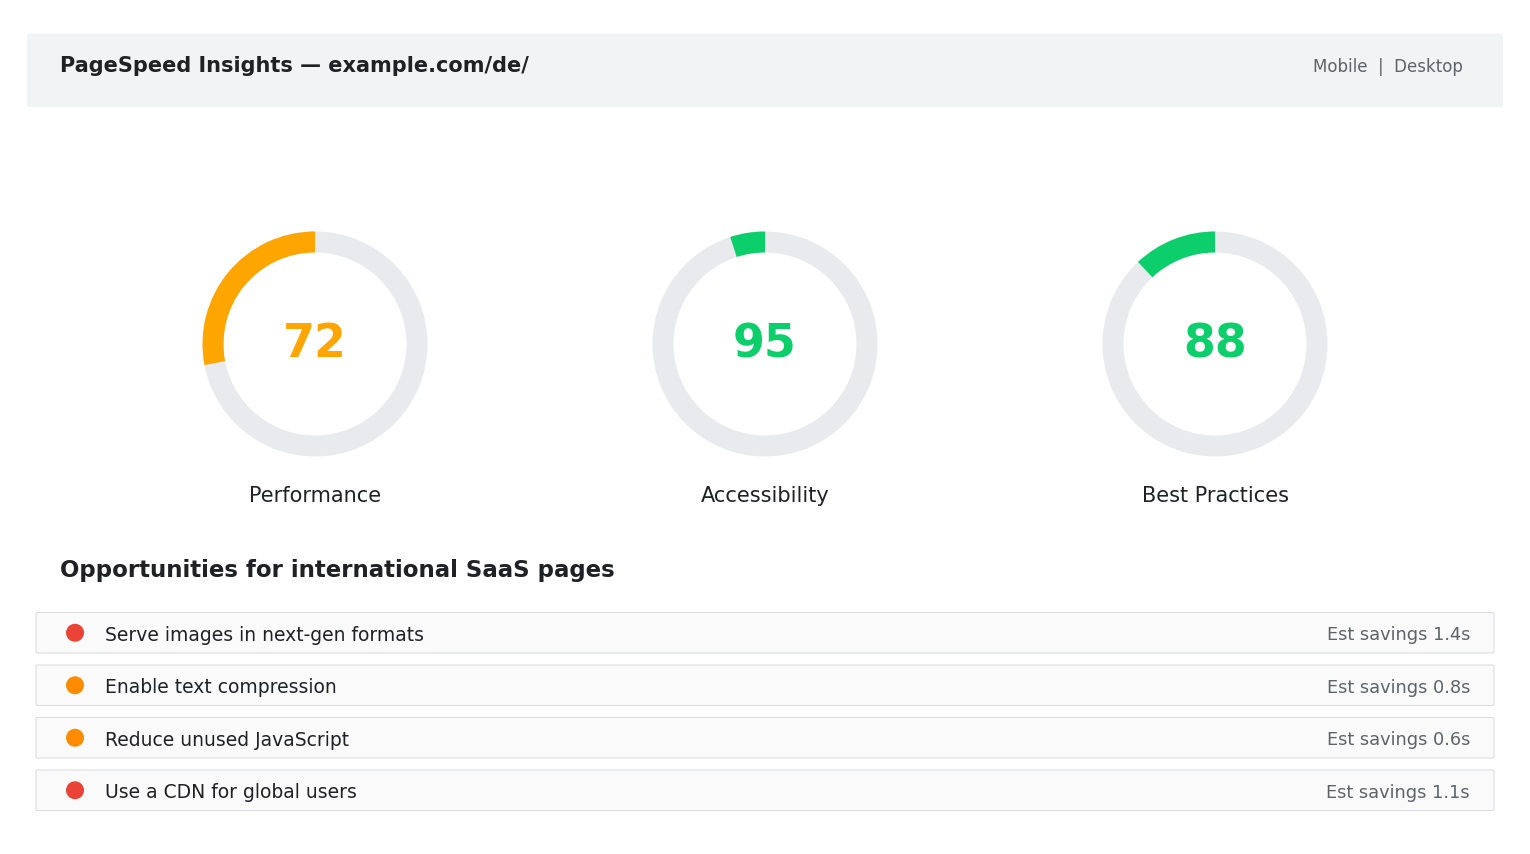Click orange dot beside Reduce unused JavaScript
Screen dimensions: 1530x854
(75, 738)
